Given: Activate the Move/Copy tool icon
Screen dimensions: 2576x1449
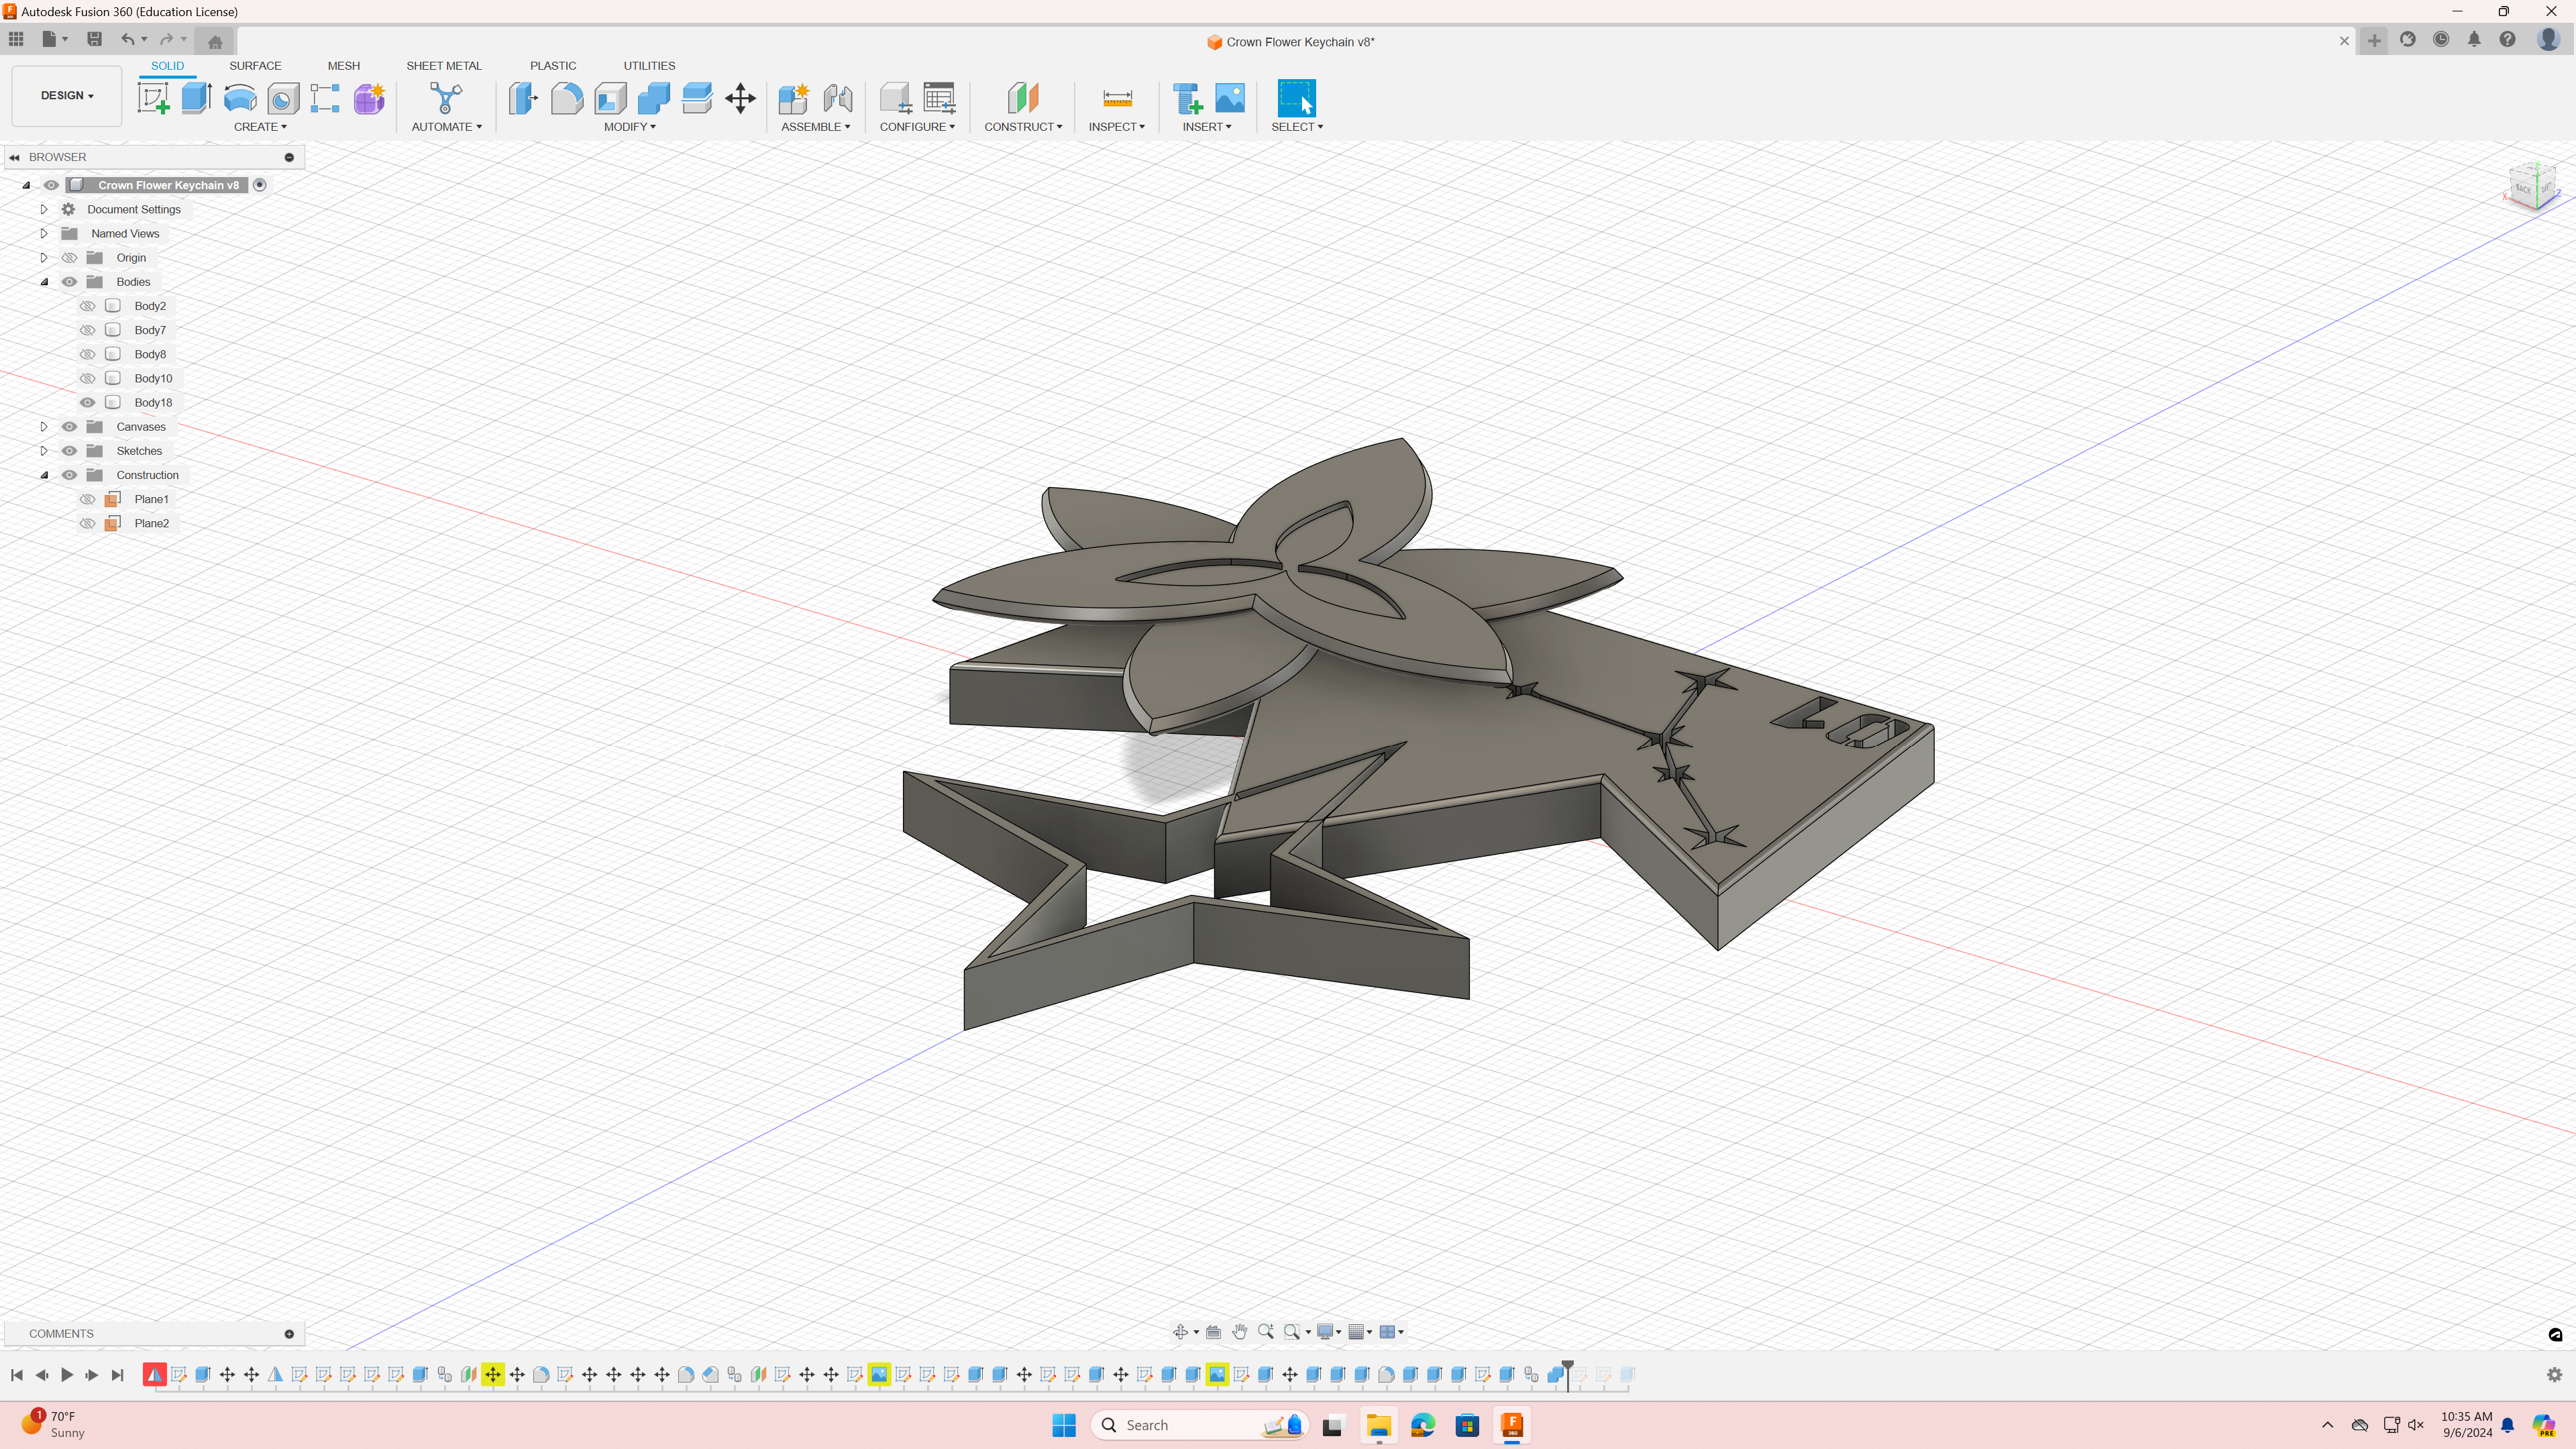Looking at the screenshot, I should [x=740, y=98].
